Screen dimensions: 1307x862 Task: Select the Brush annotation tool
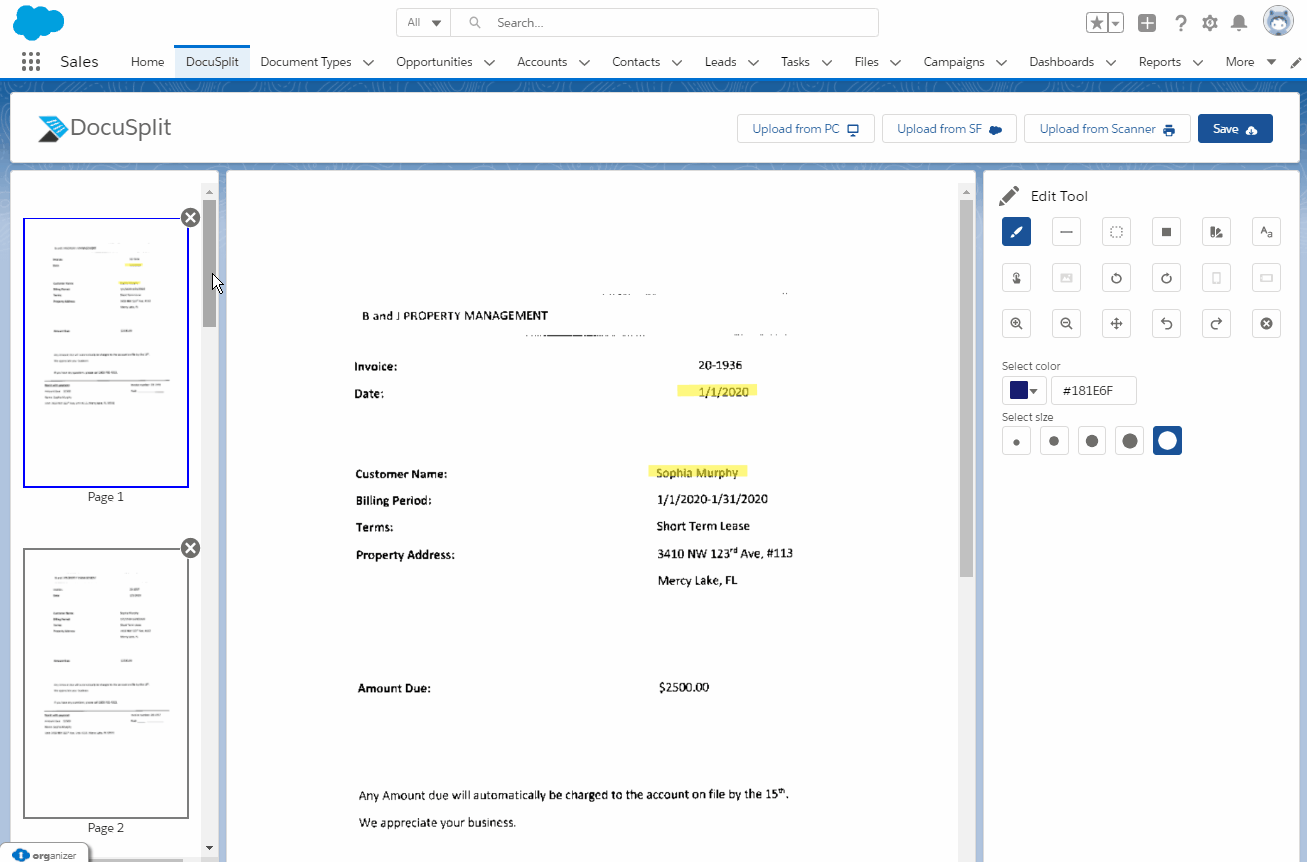[x=1016, y=231]
